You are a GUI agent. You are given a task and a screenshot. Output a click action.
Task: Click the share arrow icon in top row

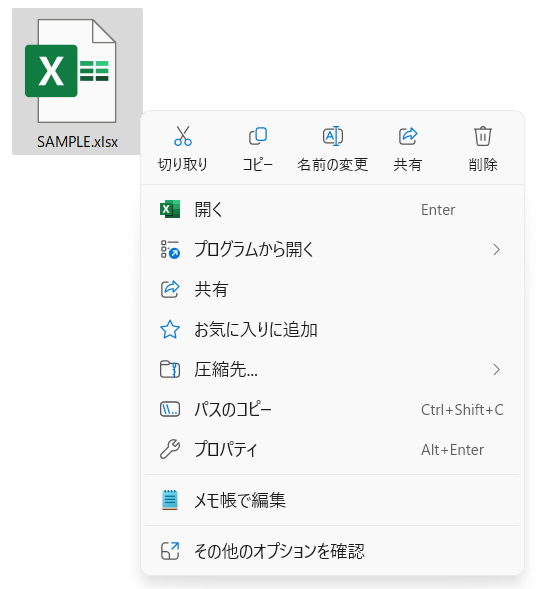408,136
